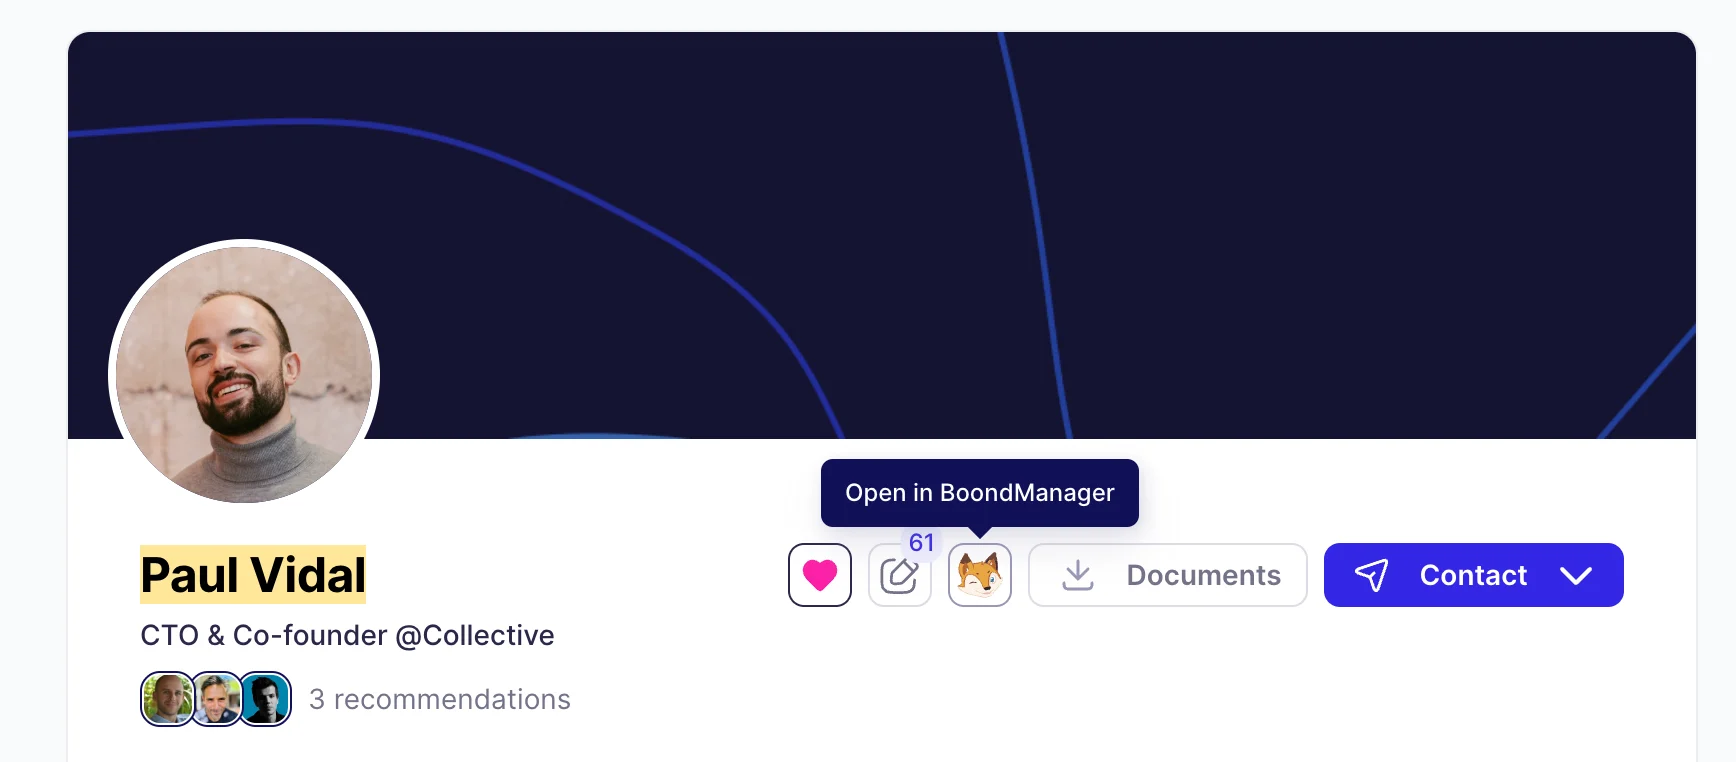Open the 3 recommendations link
The height and width of the screenshot is (762, 1736).
(x=440, y=699)
